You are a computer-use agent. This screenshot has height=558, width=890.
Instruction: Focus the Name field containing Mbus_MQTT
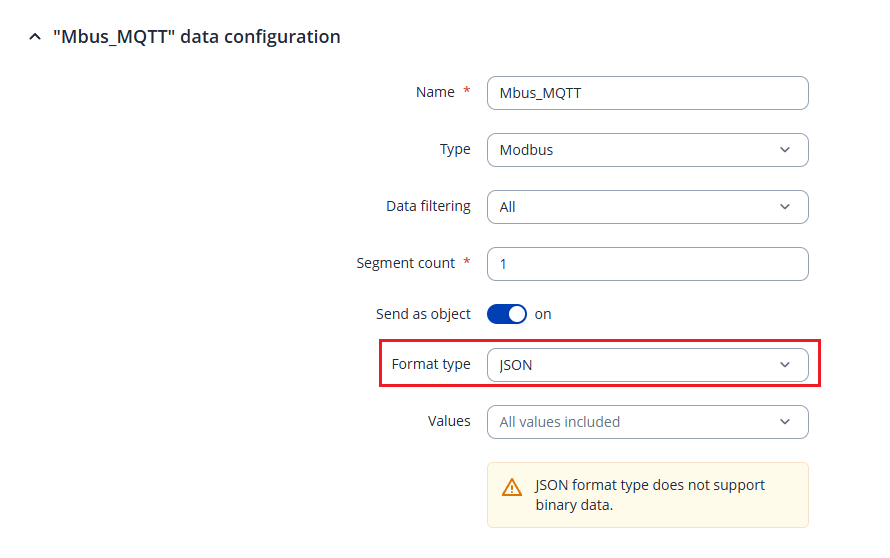pos(647,93)
